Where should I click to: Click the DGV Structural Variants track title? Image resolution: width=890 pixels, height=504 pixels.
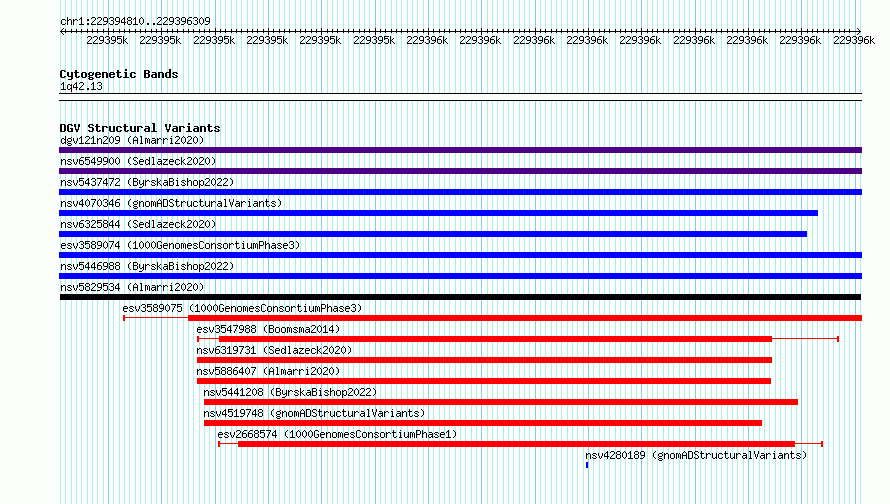click(140, 128)
